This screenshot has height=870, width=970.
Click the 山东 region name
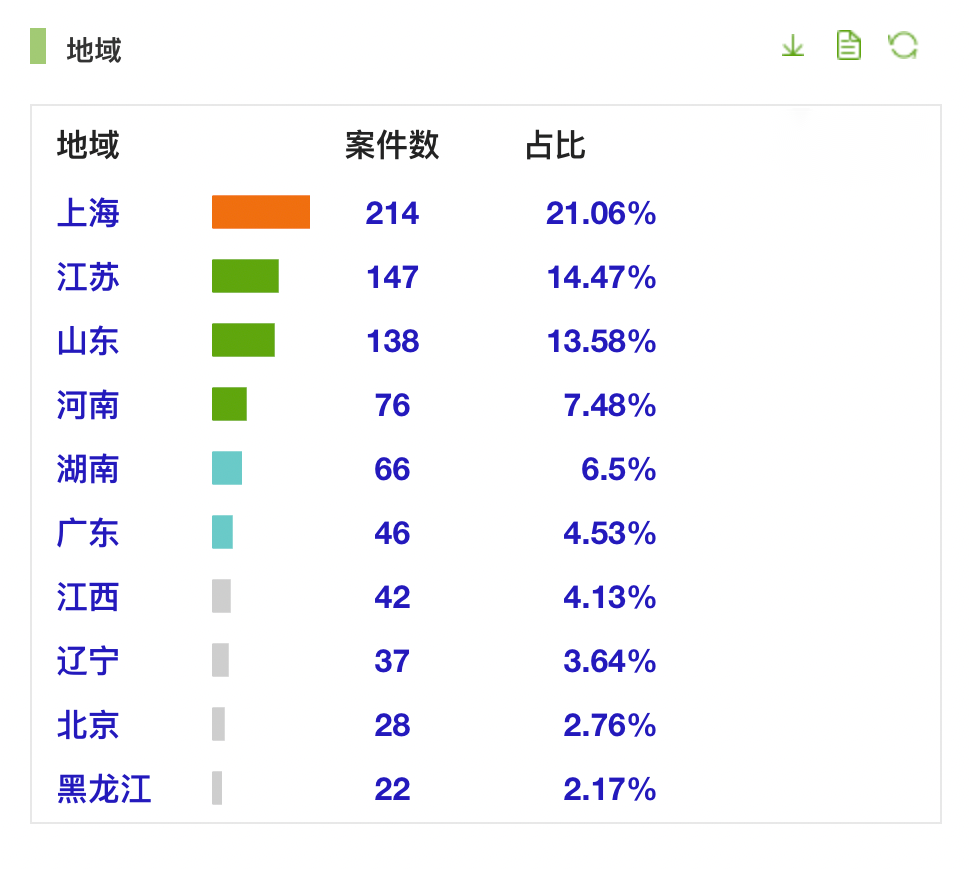[88, 341]
